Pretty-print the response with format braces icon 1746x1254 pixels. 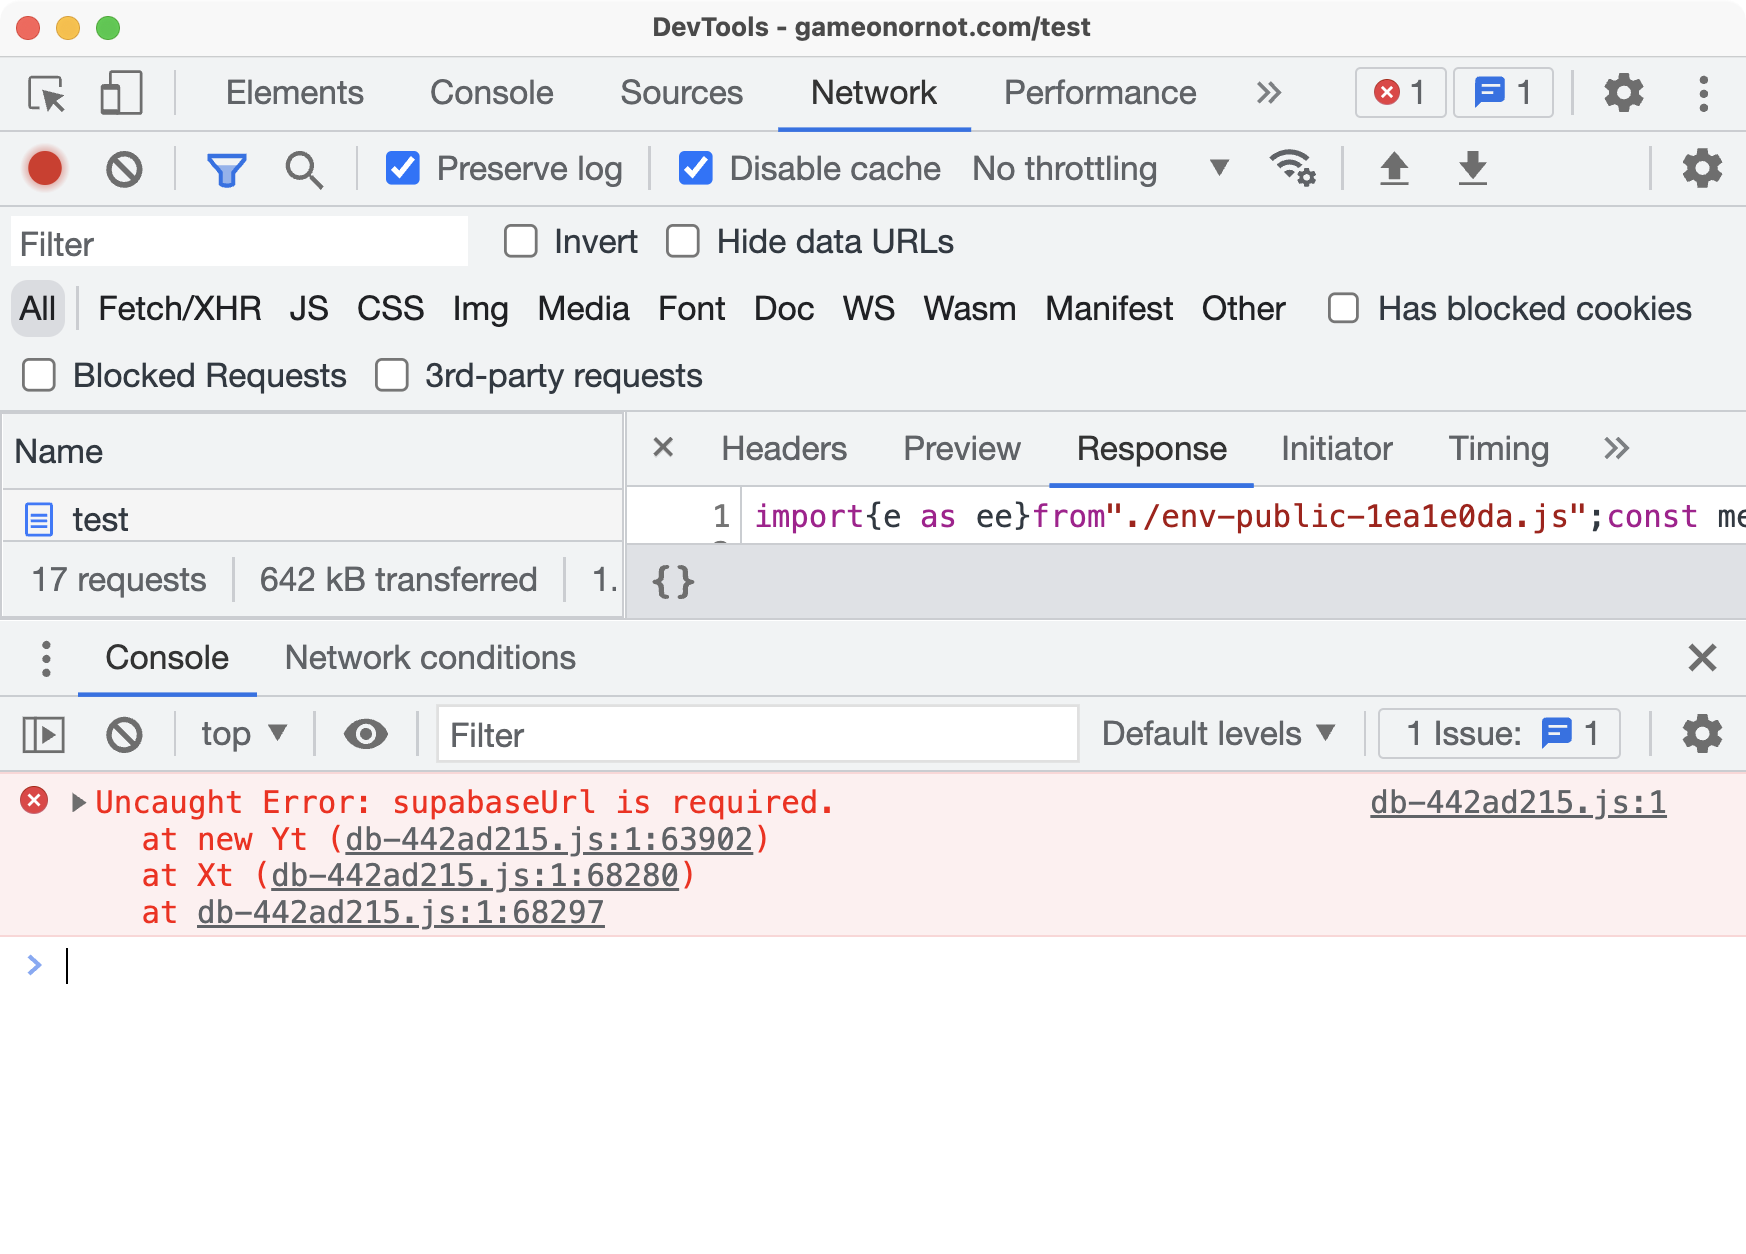tap(674, 580)
